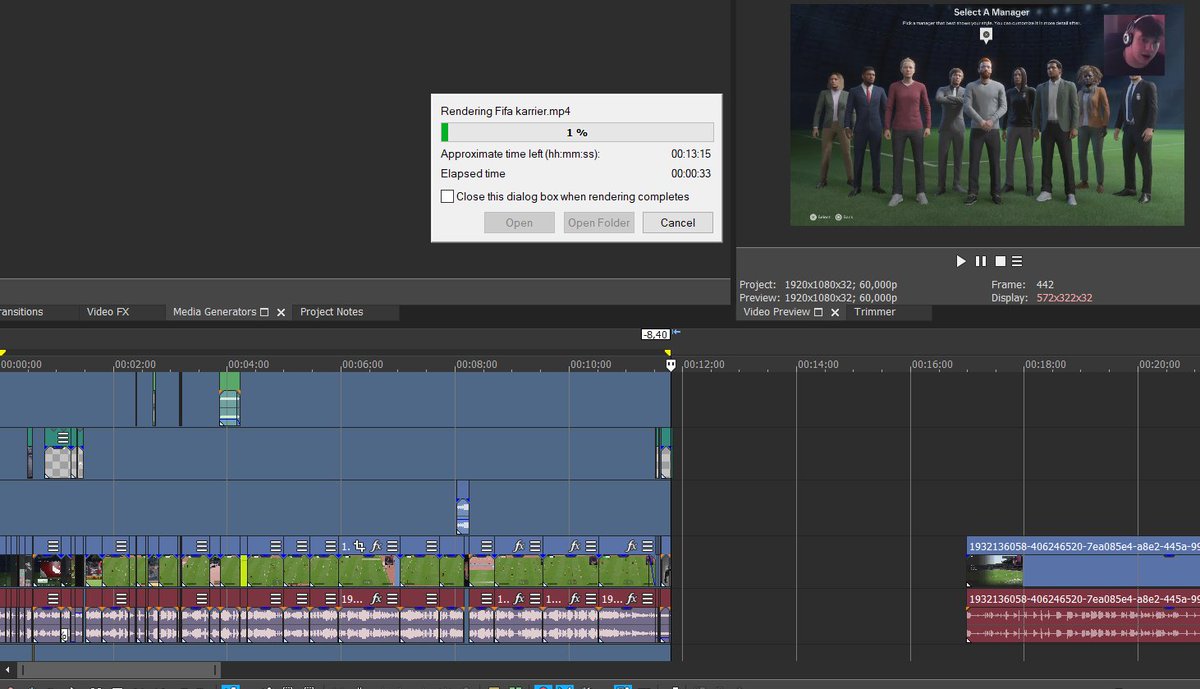Enable 'Close this dialog box when rendering completes'
This screenshot has width=1200, height=689.
(x=447, y=196)
